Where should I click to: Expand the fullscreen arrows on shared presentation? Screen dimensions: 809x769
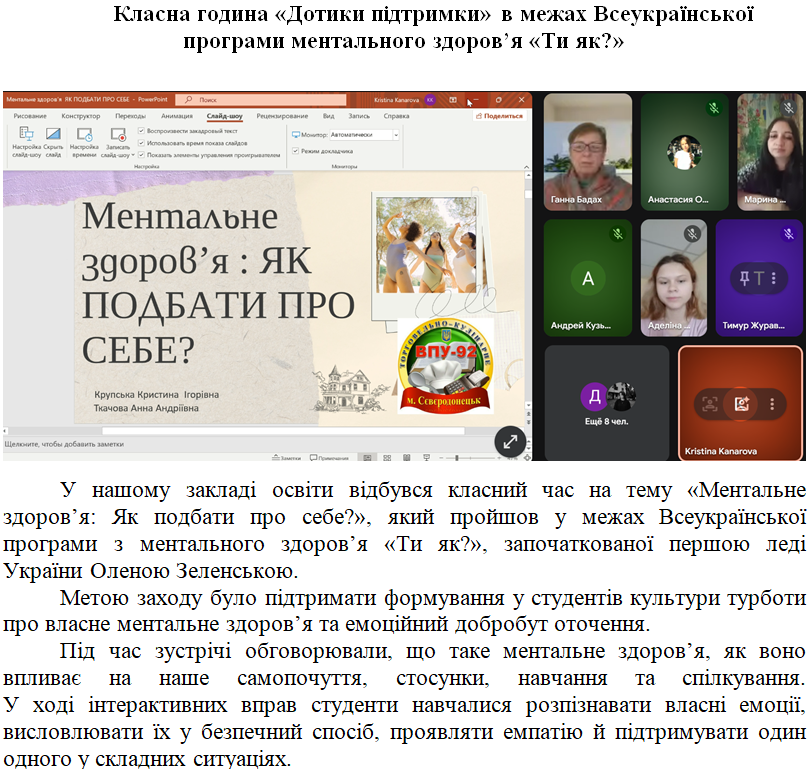click(510, 440)
